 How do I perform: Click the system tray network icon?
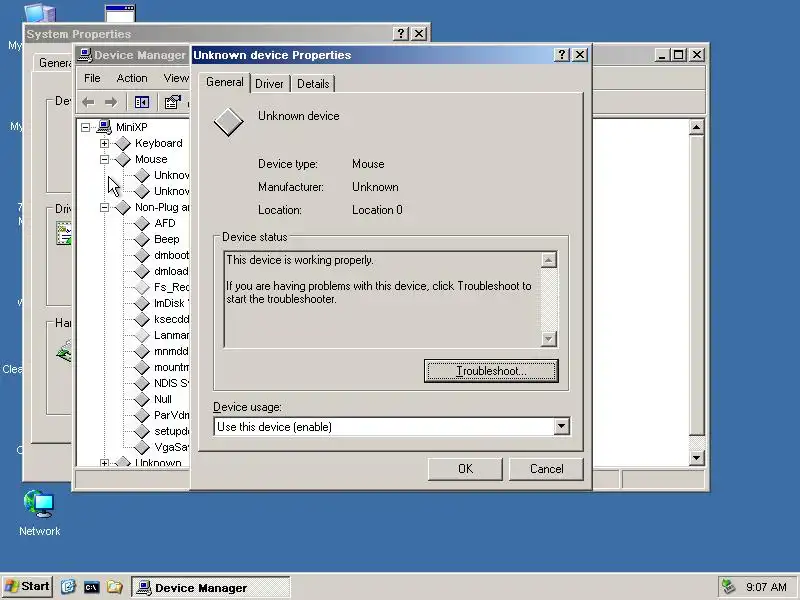(x=729, y=587)
